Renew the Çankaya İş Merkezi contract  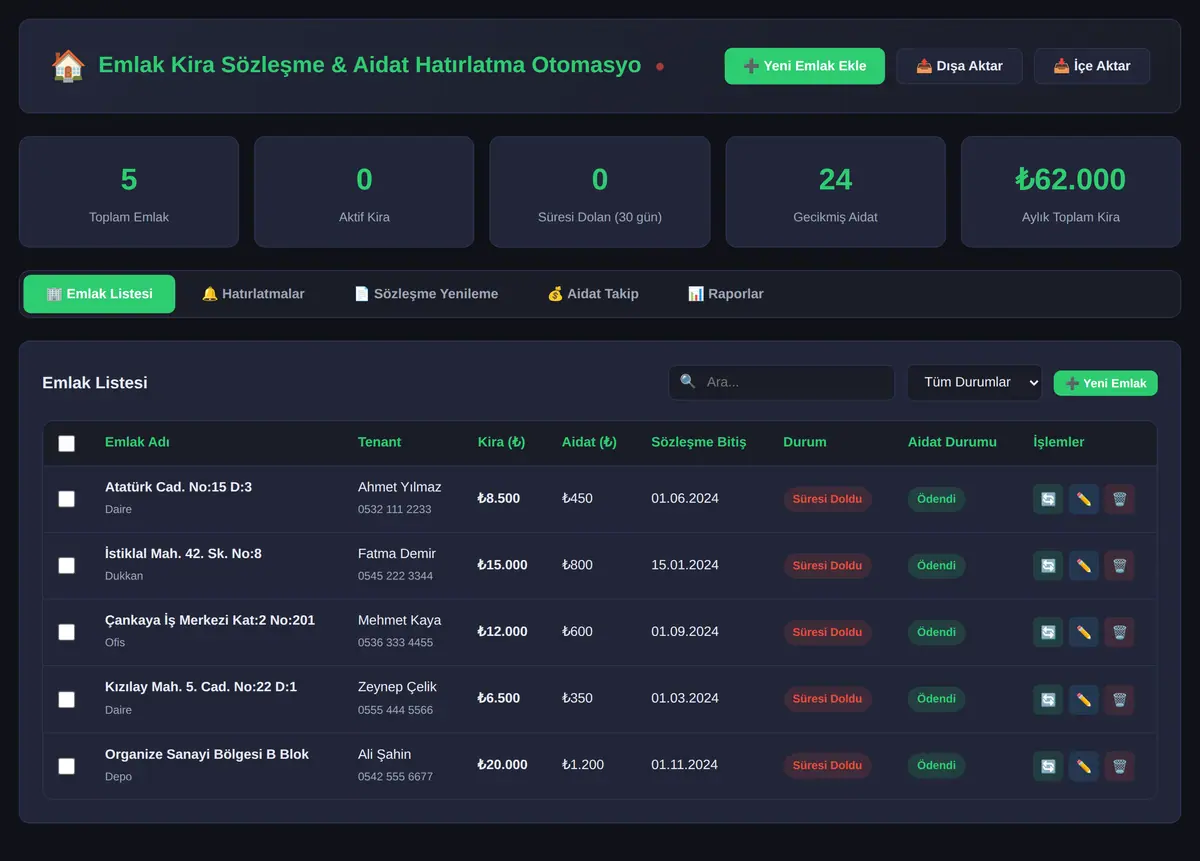click(1048, 632)
